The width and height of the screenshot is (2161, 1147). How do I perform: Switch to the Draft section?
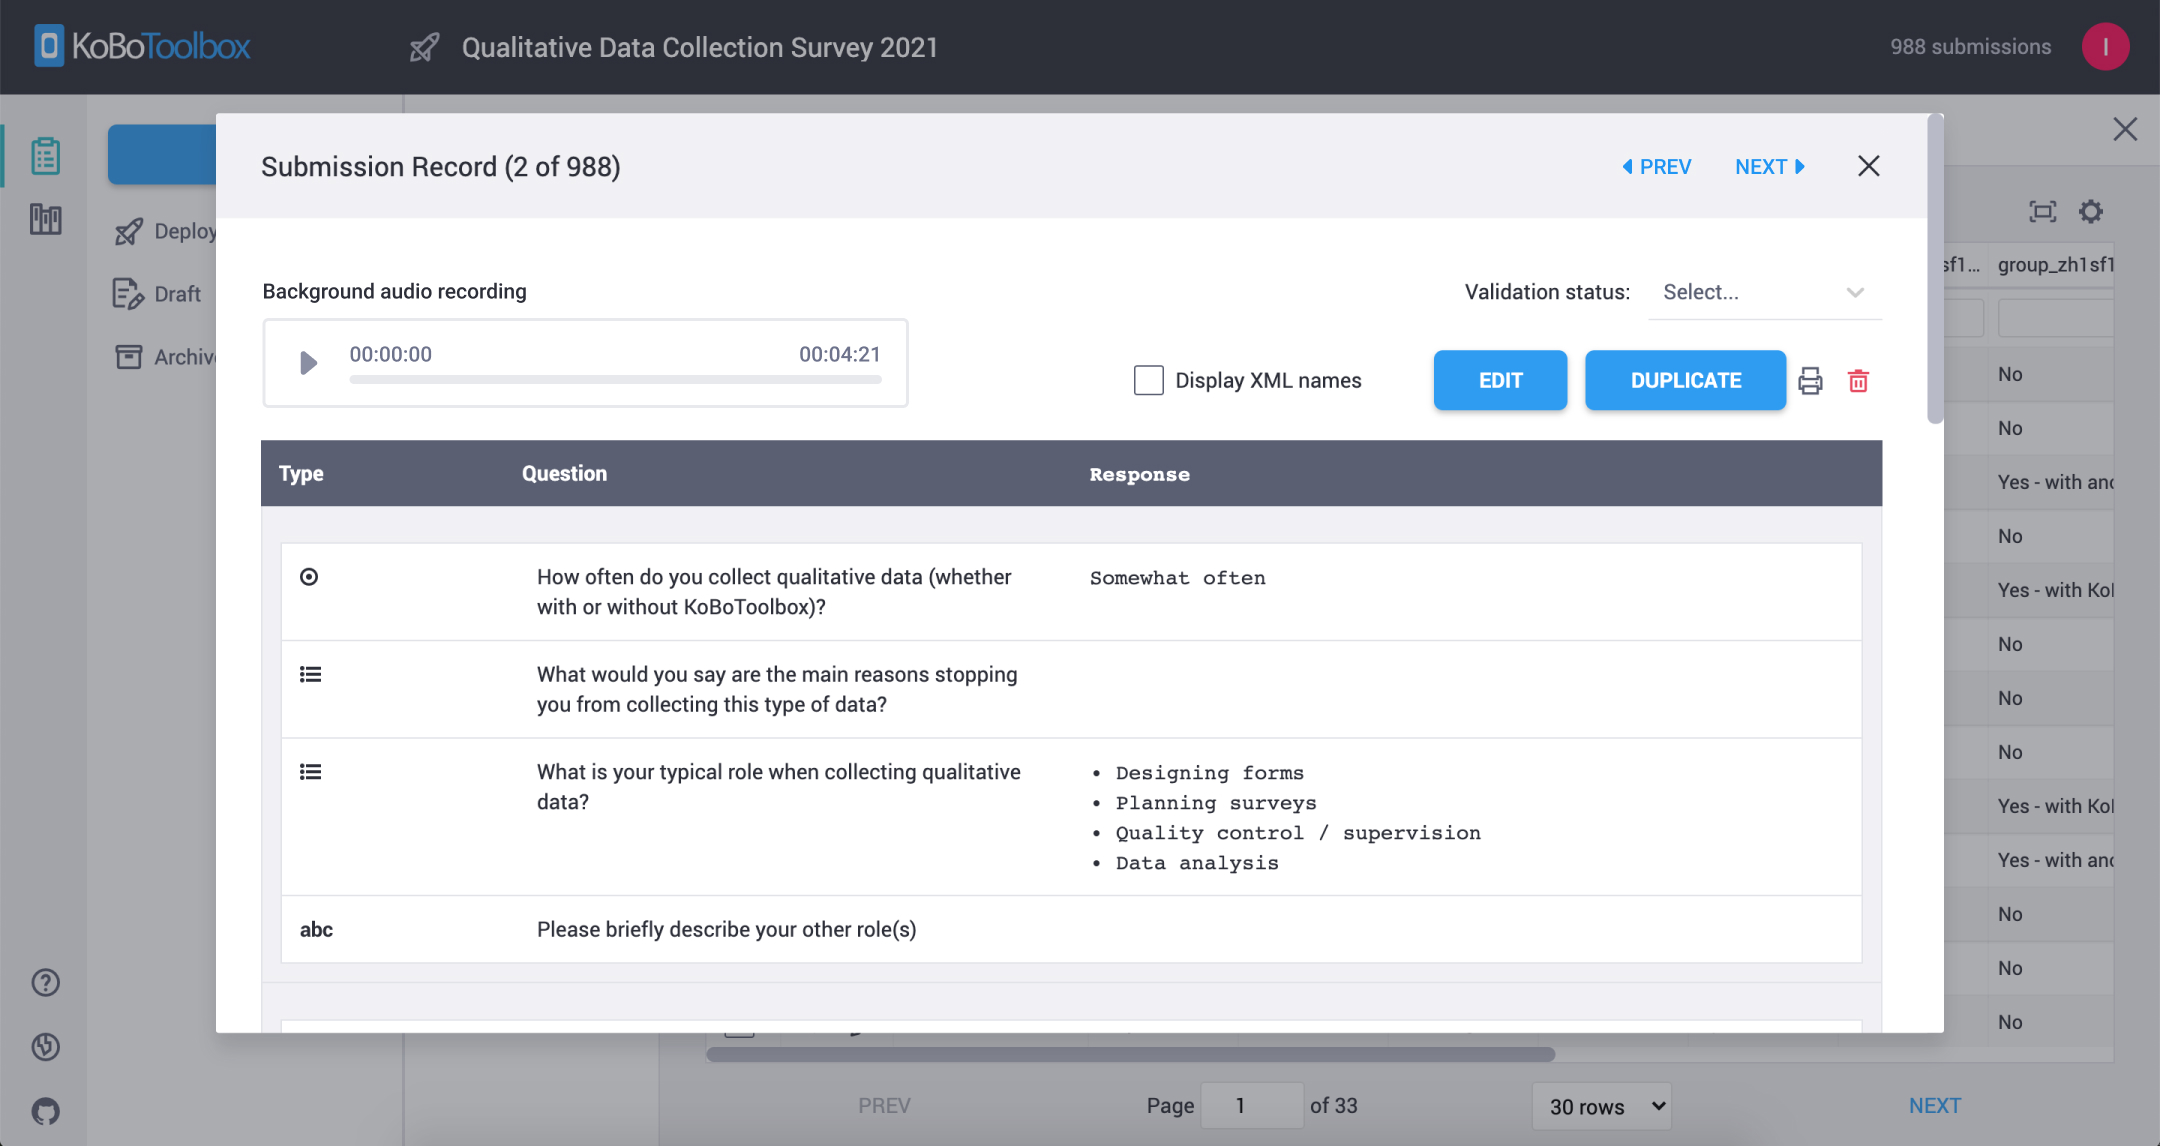point(176,293)
